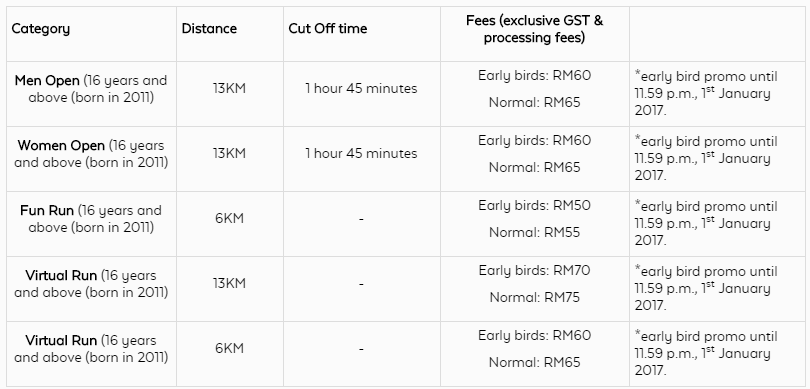
Task: Click 6KM distance in last Virtual Run row
Action: tap(229, 349)
